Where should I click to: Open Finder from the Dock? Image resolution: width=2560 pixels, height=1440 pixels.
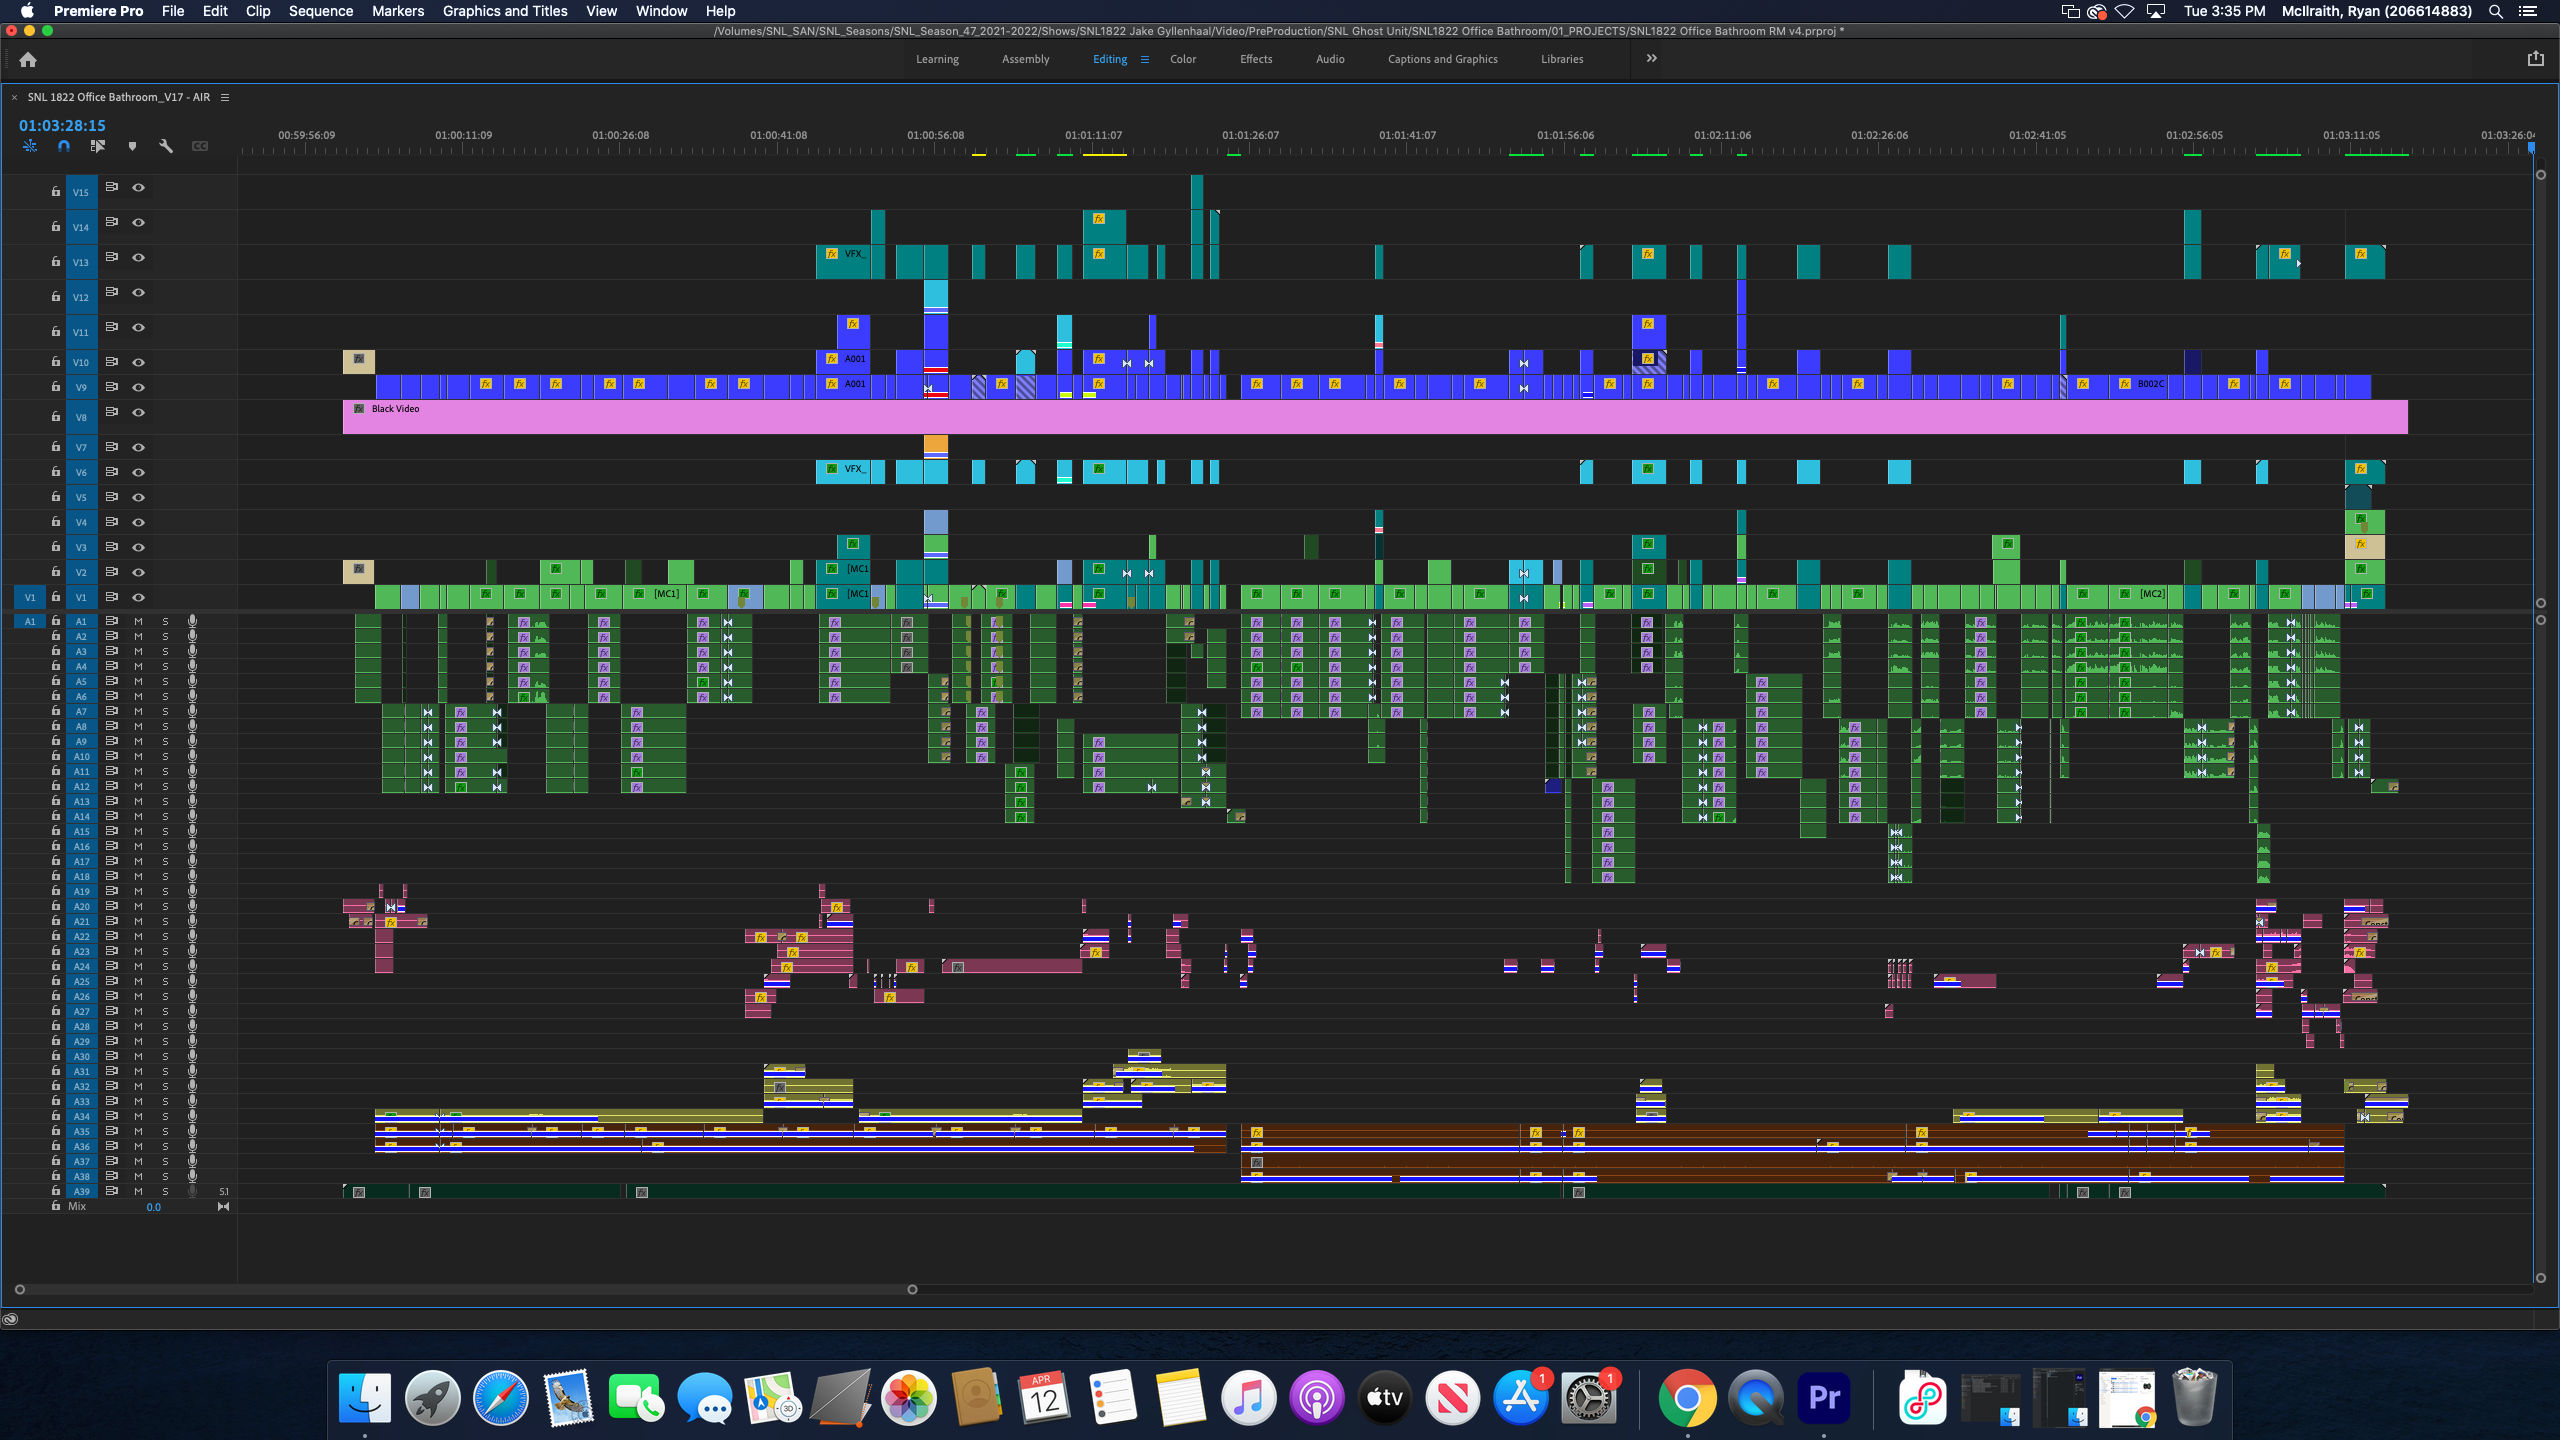365,1397
